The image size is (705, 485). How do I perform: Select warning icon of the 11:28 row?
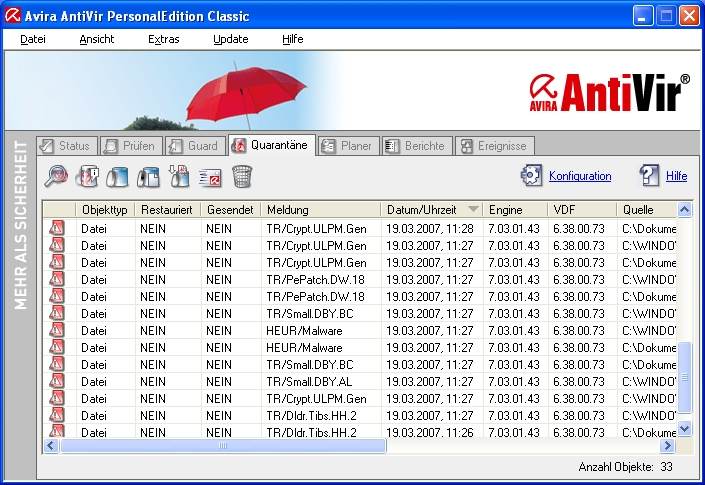tap(57, 228)
